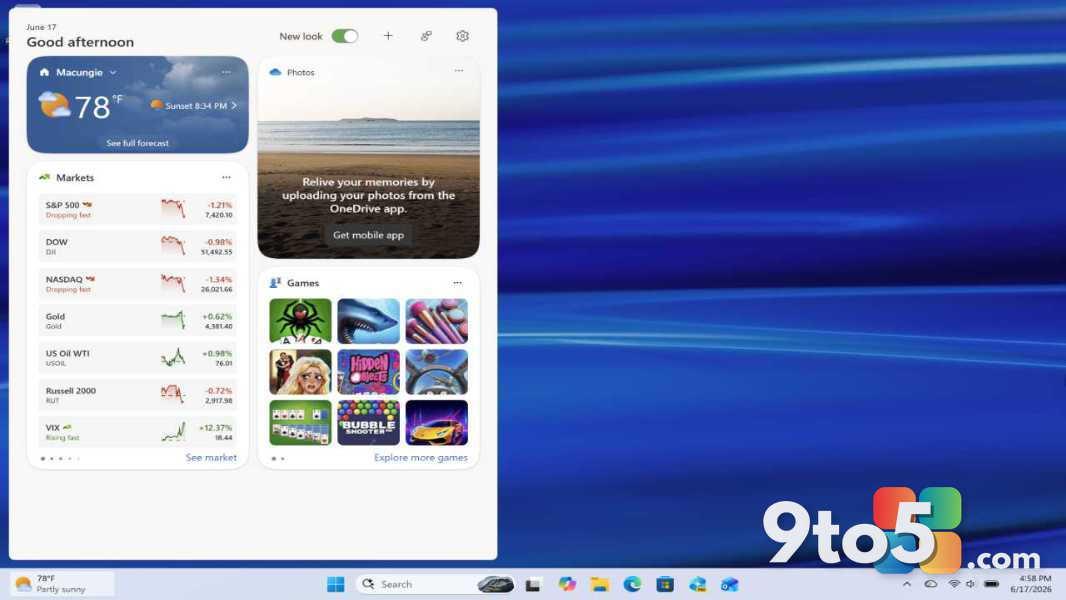Viewport: 1066px width, 600px height.
Task: Open Markets widget more options menu
Action: (226, 177)
